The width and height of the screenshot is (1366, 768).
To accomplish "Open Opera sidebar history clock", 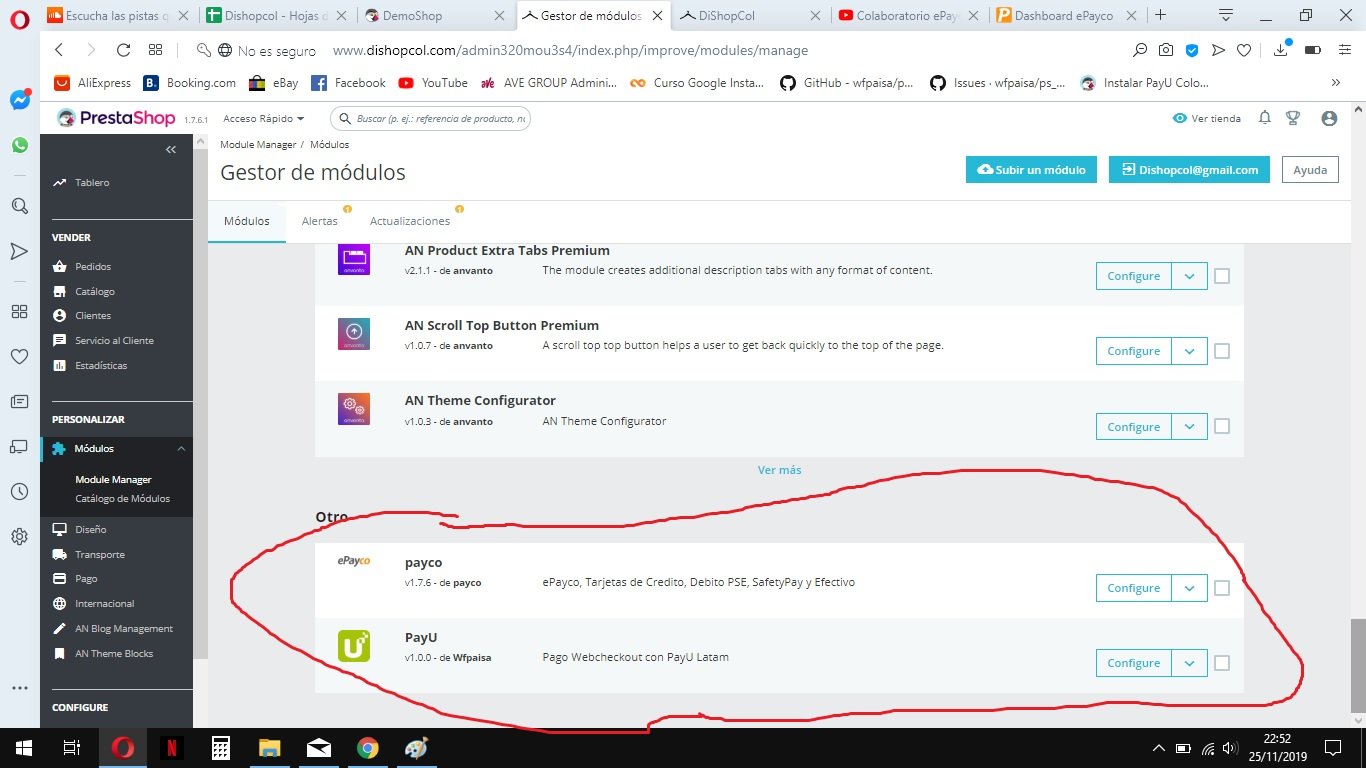I will click(x=19, y=491).
